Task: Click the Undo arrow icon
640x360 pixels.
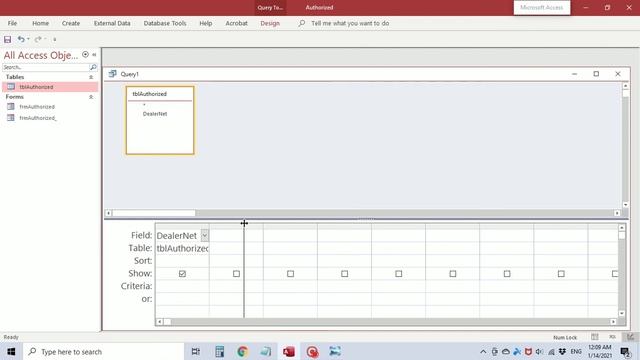Action: (x=21, y=39)
